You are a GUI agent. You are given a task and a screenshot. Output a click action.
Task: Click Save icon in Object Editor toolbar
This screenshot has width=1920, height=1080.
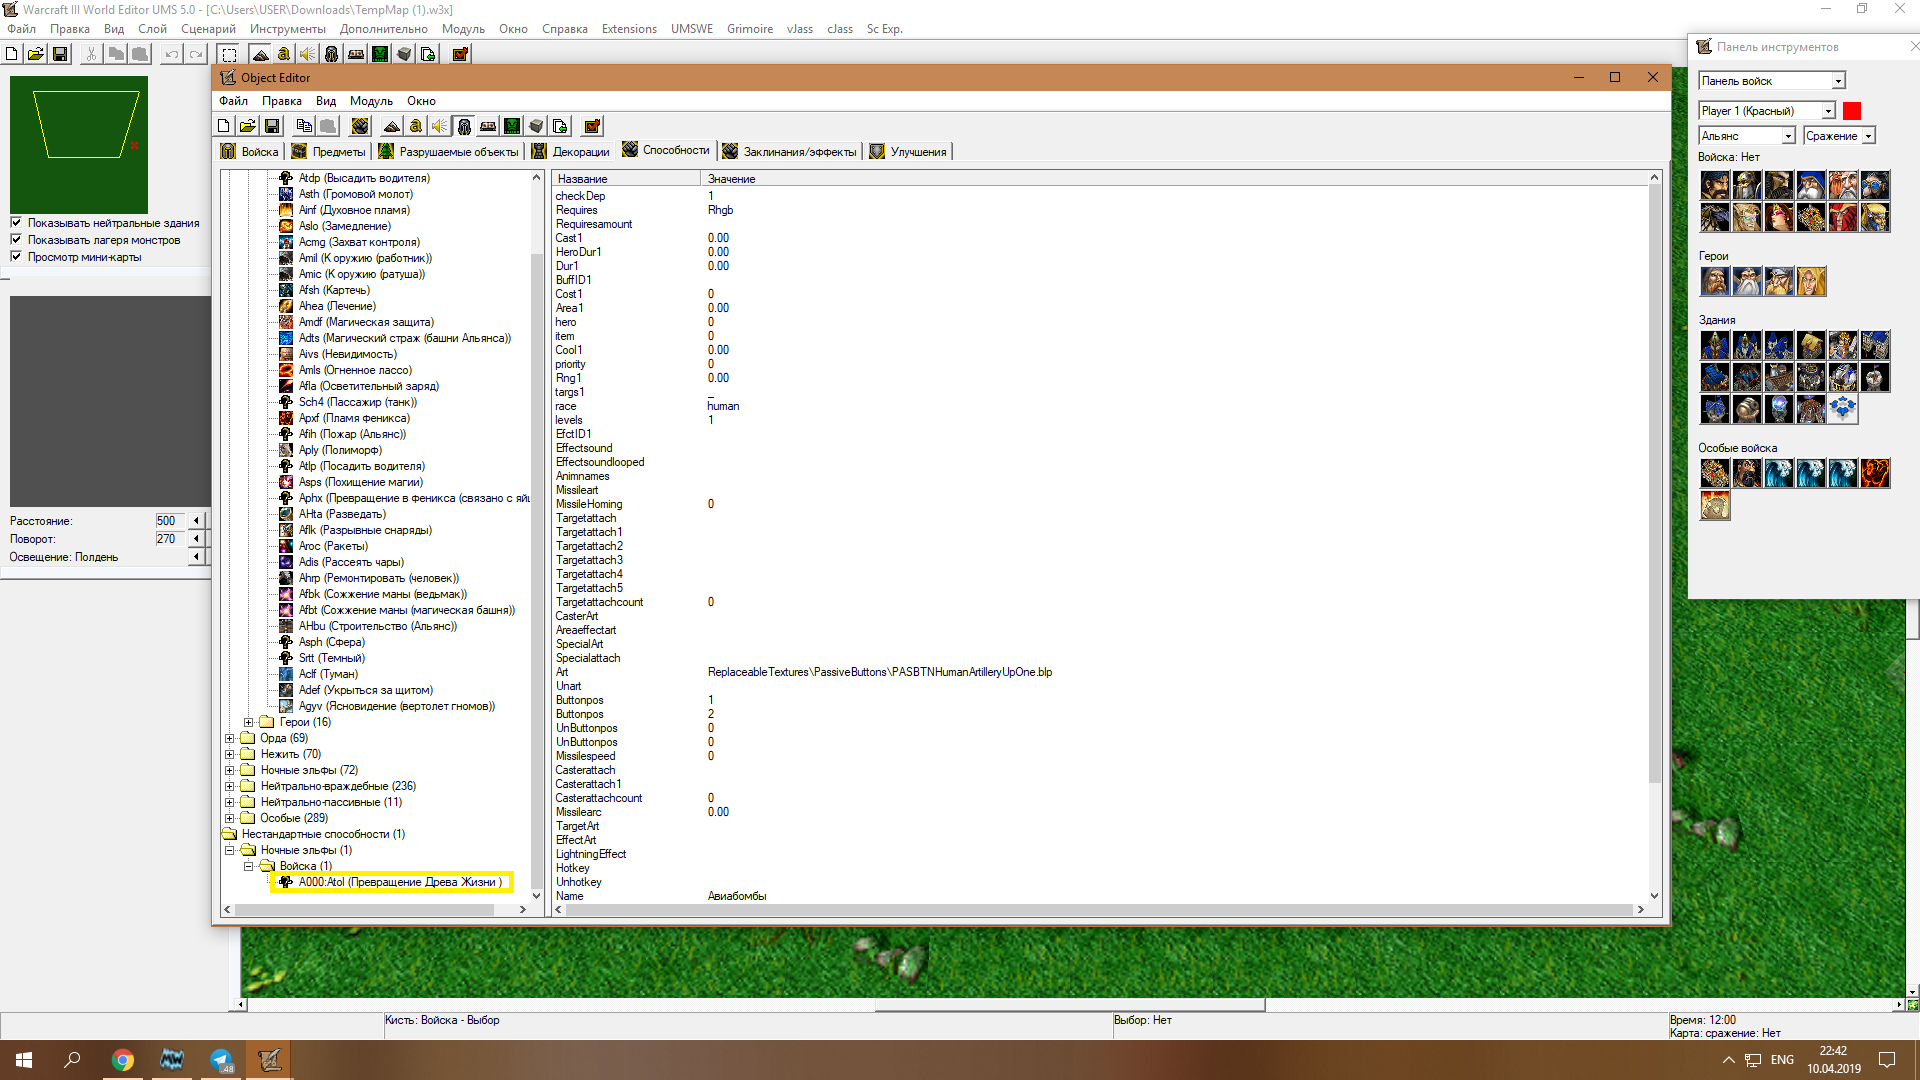pyautogui.click(x=271, y=126)
